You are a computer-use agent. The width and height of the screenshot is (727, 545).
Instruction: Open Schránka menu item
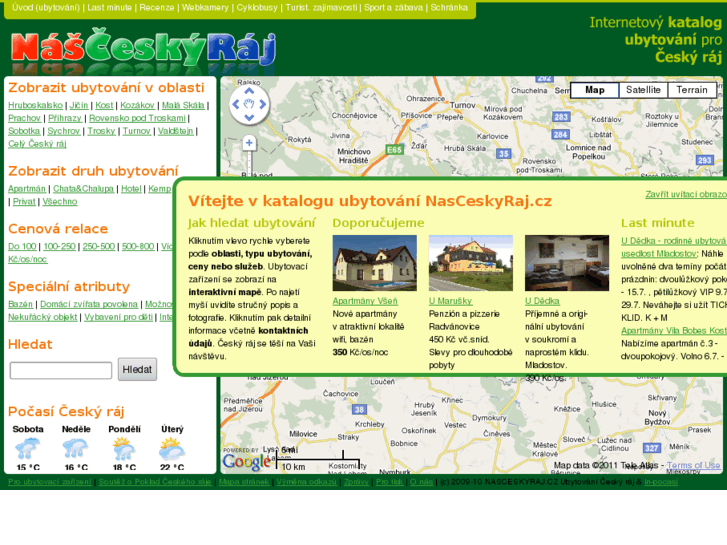(x=449, y=7)
